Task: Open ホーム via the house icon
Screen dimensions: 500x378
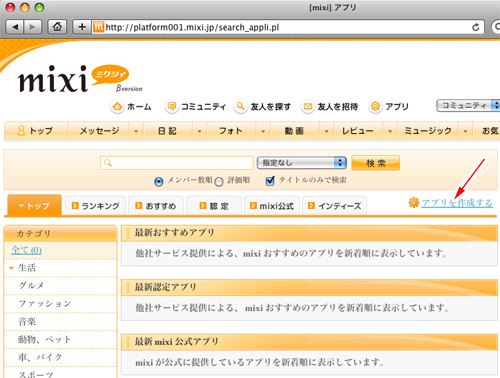Action: click(117, 107)
